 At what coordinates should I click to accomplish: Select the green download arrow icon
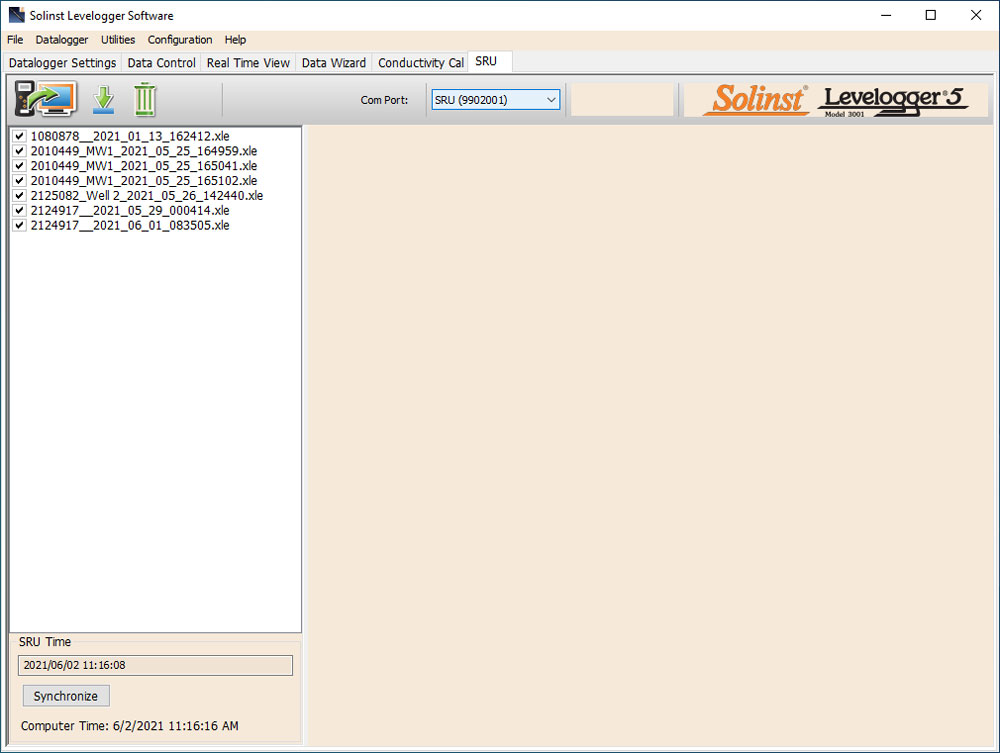tap(102, 99)
